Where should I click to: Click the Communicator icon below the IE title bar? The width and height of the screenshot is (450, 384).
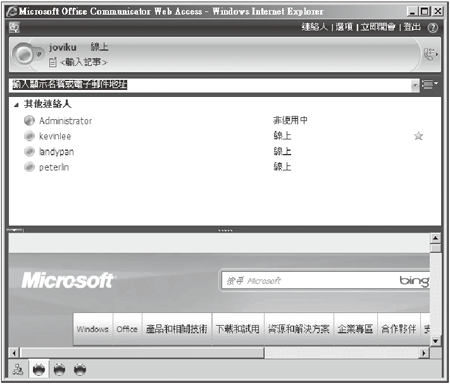point(14,28)
